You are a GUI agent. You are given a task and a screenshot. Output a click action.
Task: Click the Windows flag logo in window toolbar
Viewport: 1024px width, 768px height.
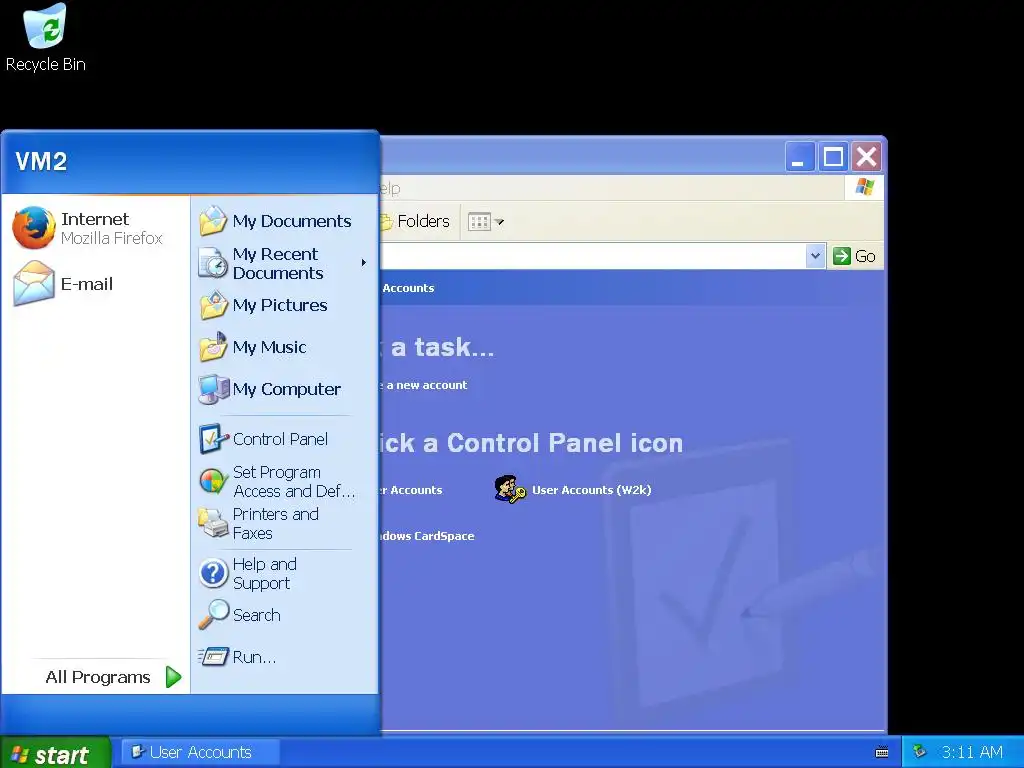(x=864, y=187)
